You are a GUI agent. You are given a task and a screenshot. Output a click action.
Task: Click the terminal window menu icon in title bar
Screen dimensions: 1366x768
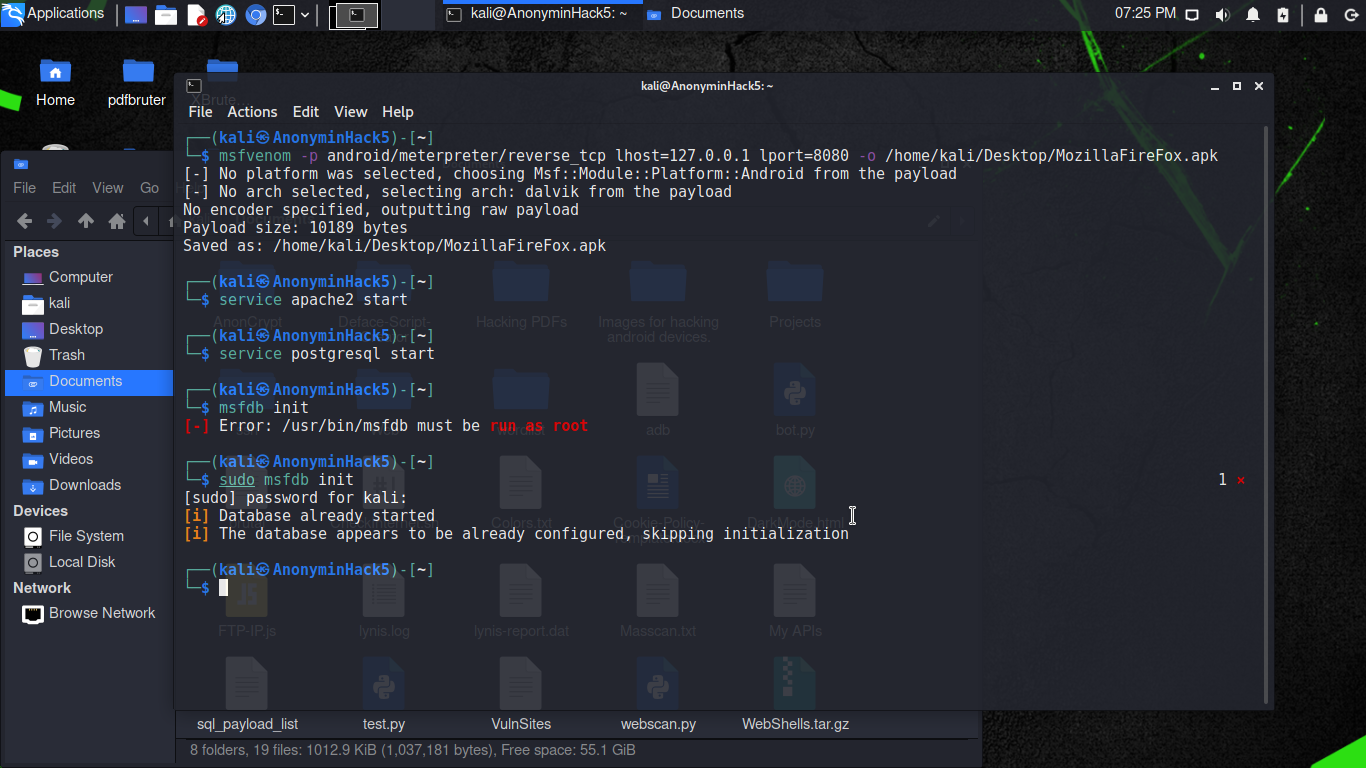click(194, 86)
